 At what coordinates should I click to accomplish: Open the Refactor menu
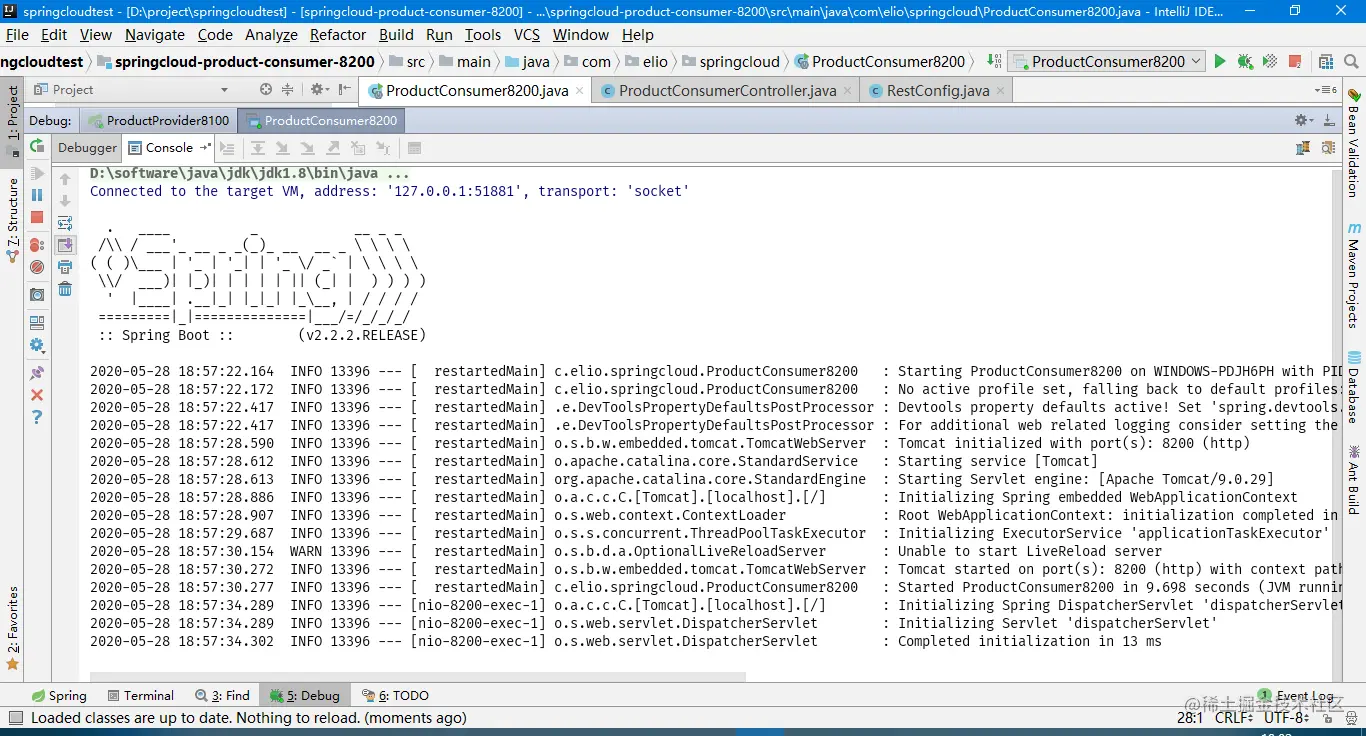point(338,34)
